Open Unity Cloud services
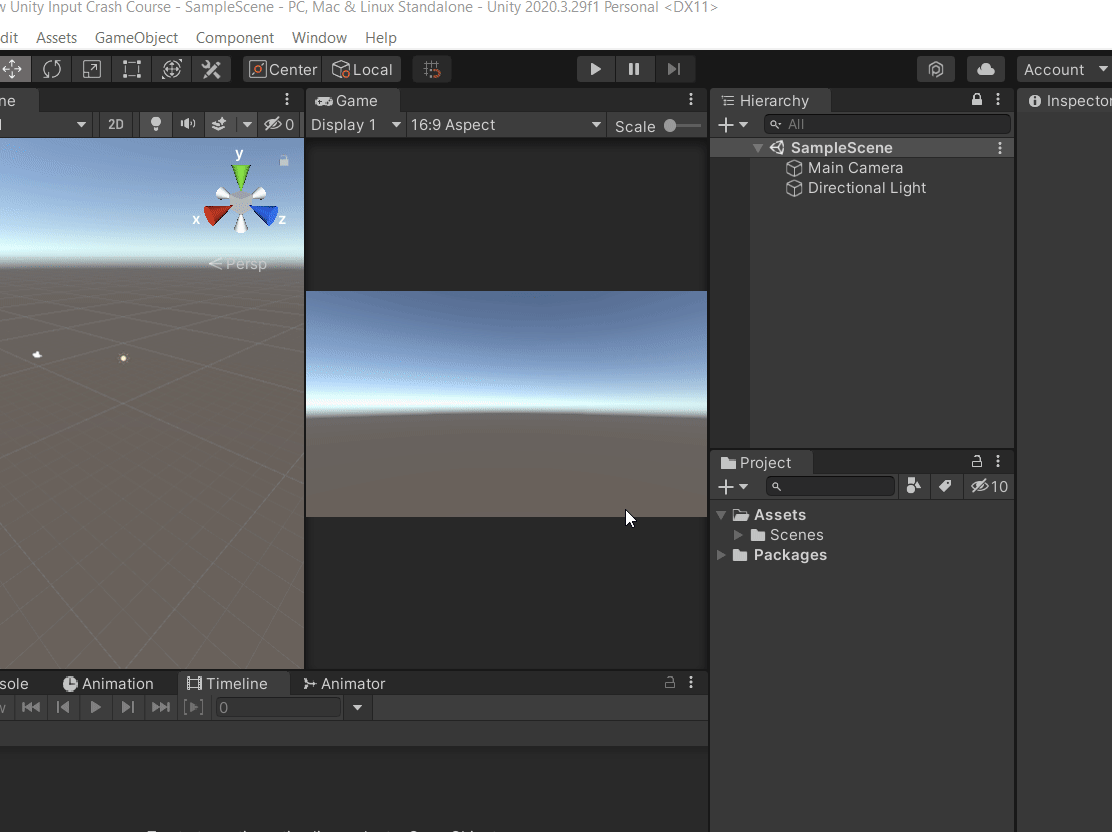Screen dimensions: 1112x832 point(985,69)
